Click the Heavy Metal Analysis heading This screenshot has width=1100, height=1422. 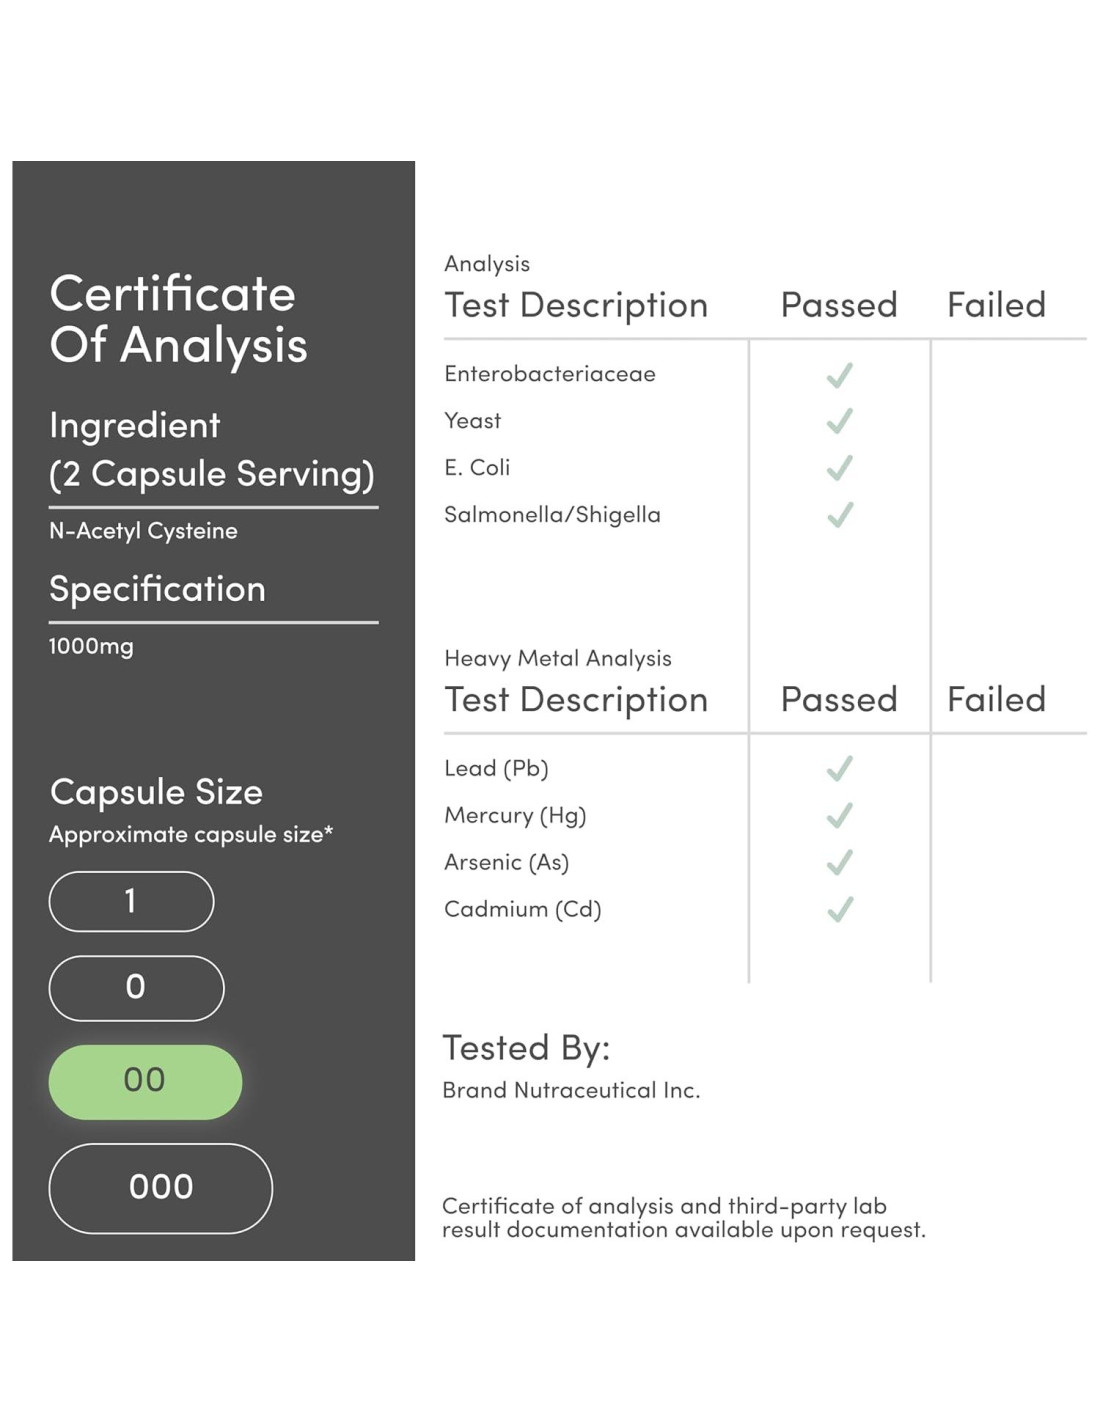pos(557,658)
